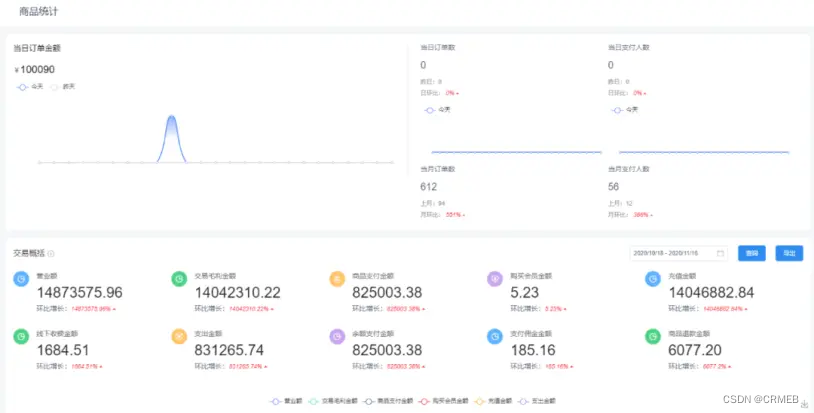Toggle 昨天 legend in 当日订单金额 chart
This screenshot has width=814, height=413.
pyautogui.click(x=62, y=87)
